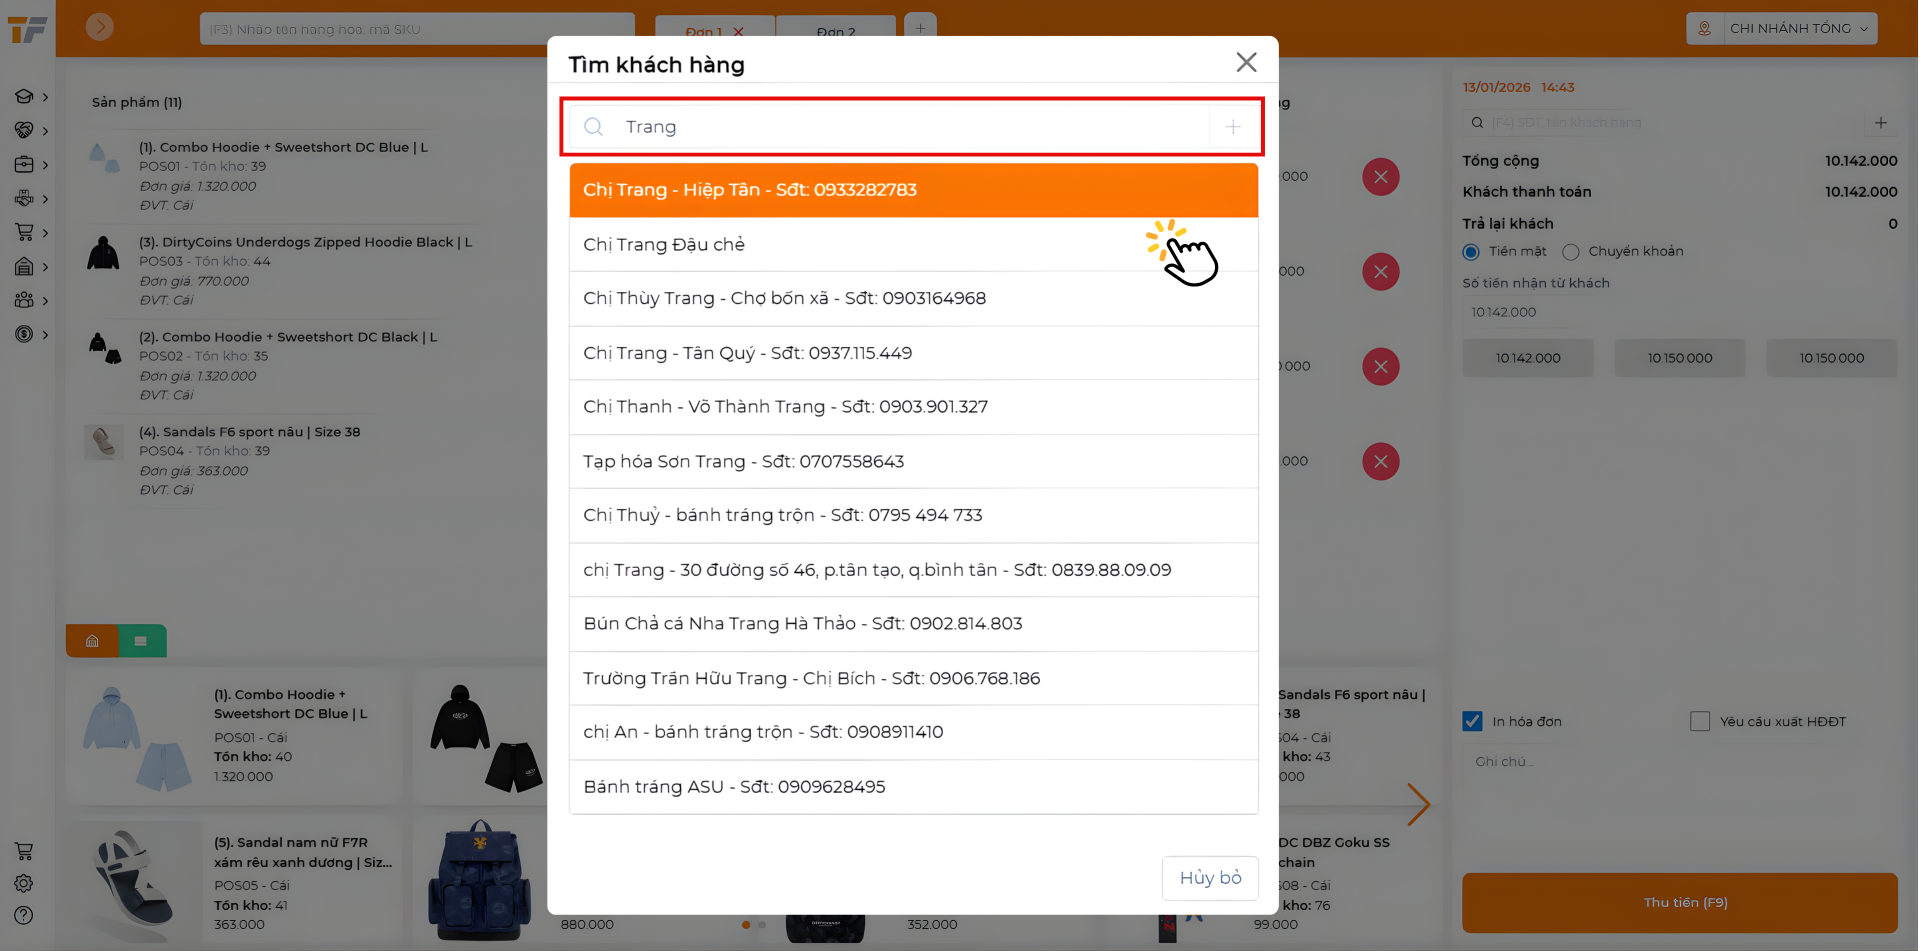Click the plus icon in customer search field
1920x951 pixels.
tap(1232, 127)
